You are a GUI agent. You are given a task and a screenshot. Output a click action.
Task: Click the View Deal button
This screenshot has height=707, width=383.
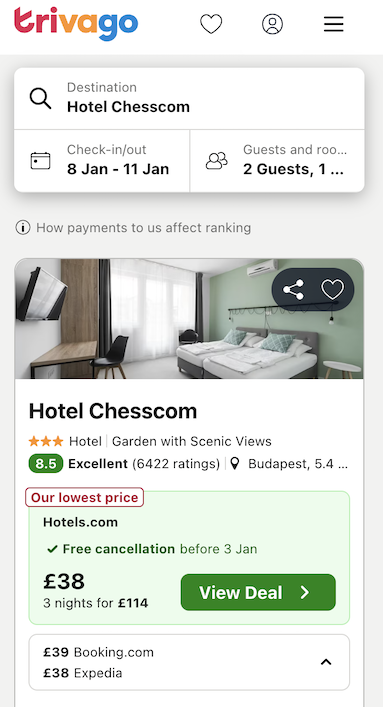point(258,592)
